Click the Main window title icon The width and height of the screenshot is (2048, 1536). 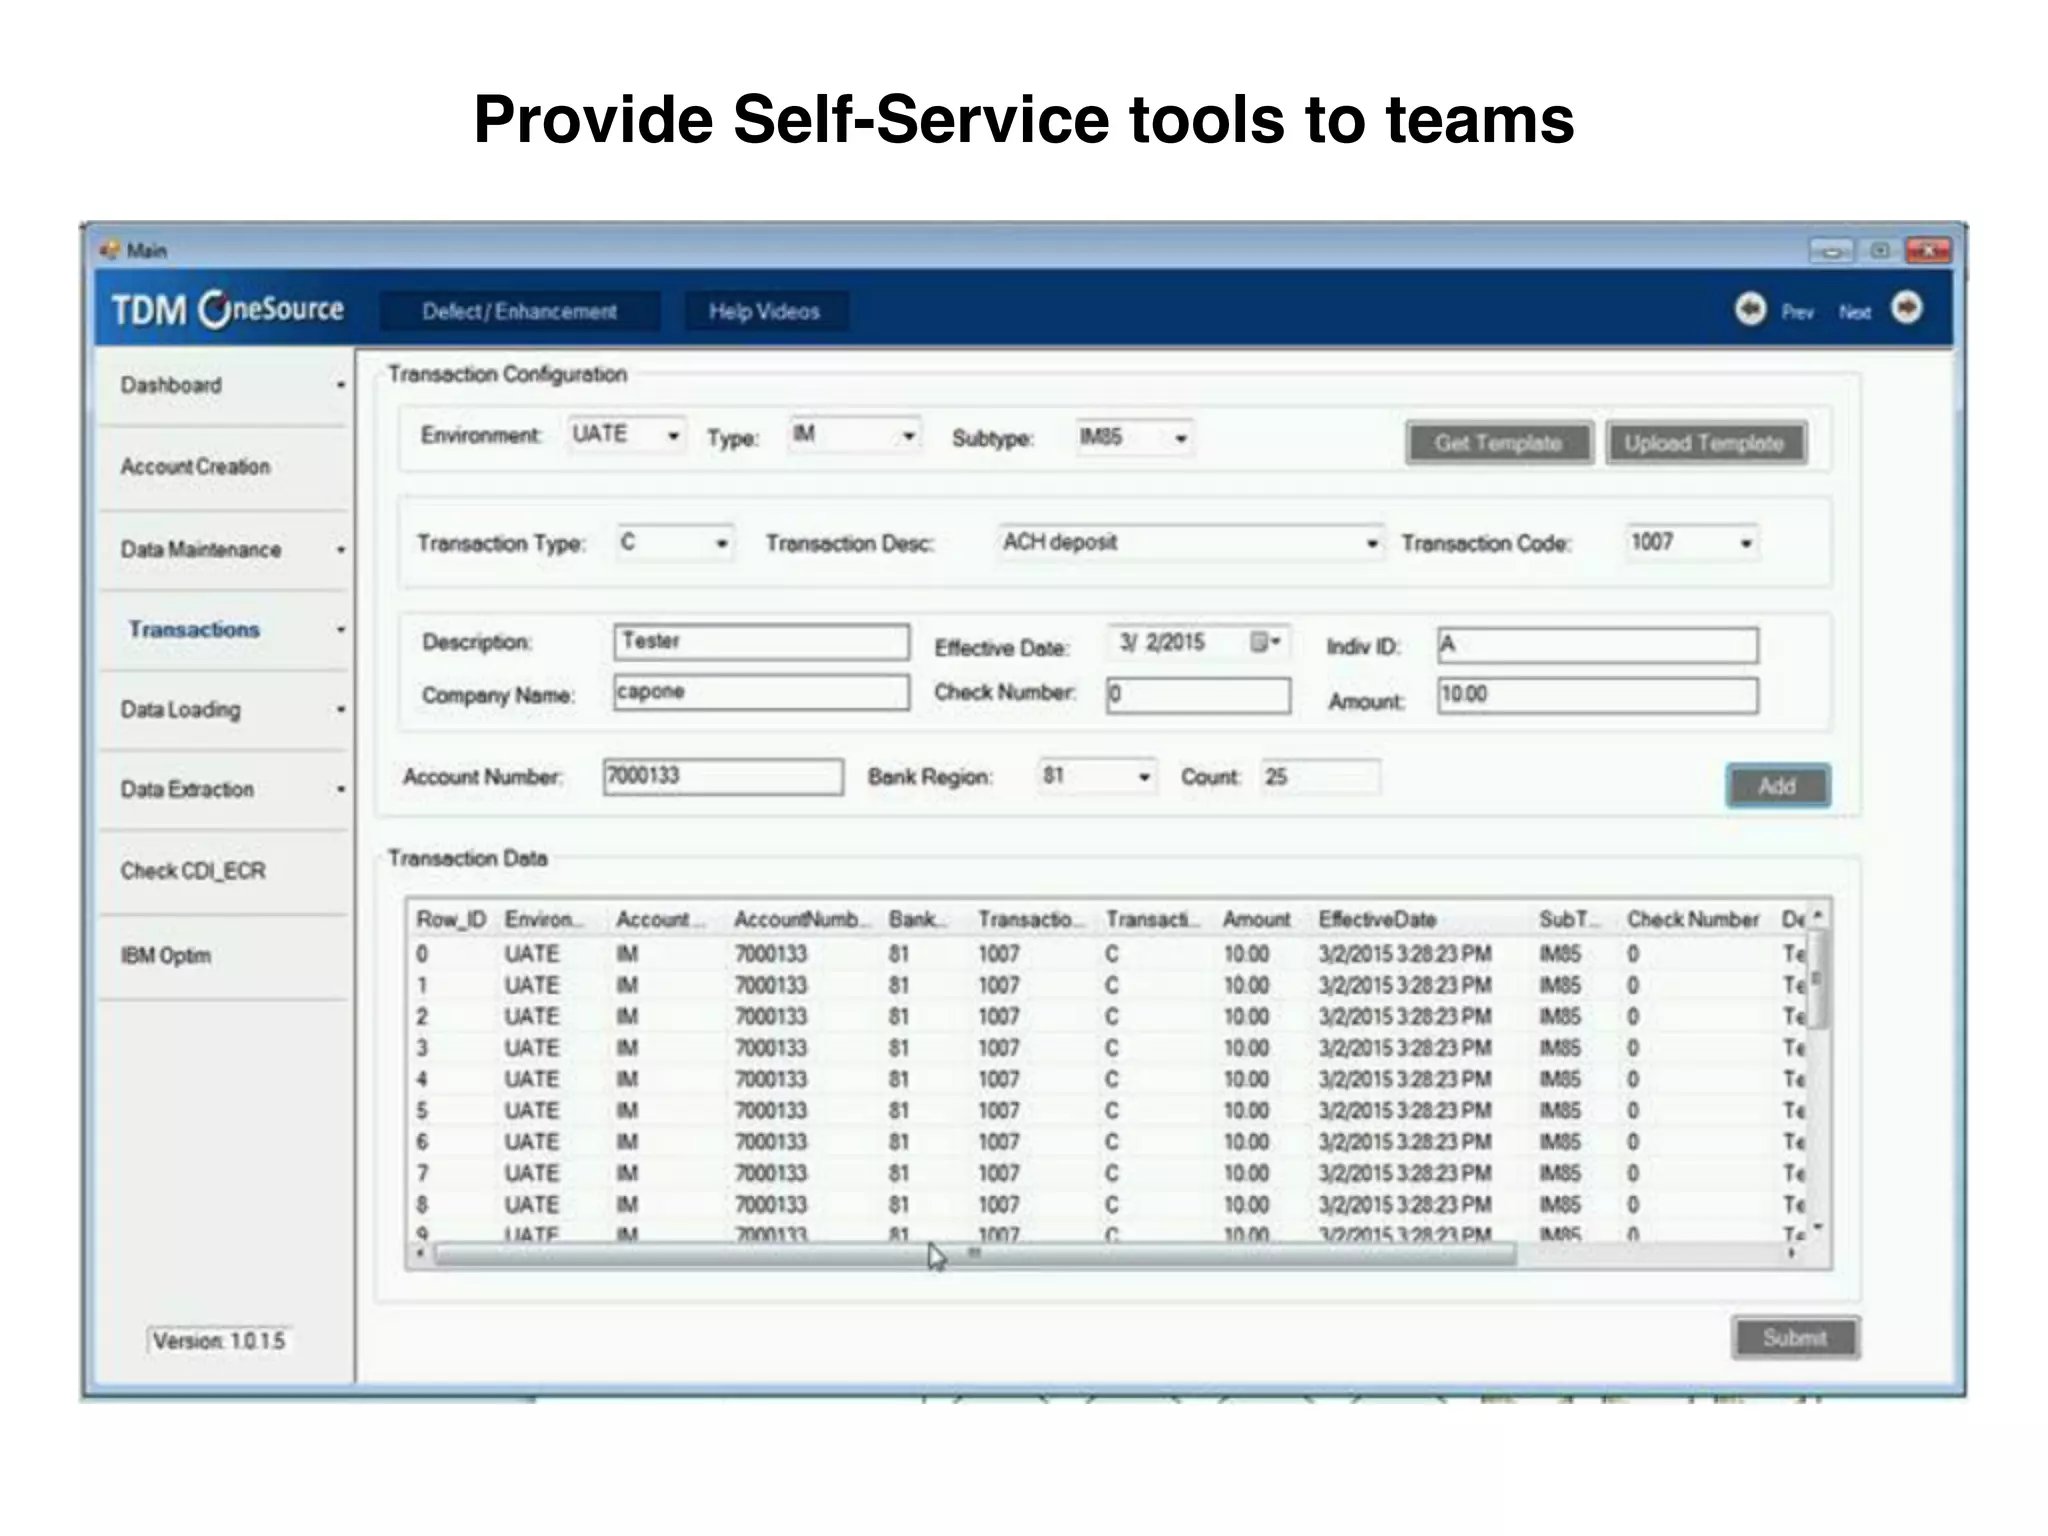[110, 250]
